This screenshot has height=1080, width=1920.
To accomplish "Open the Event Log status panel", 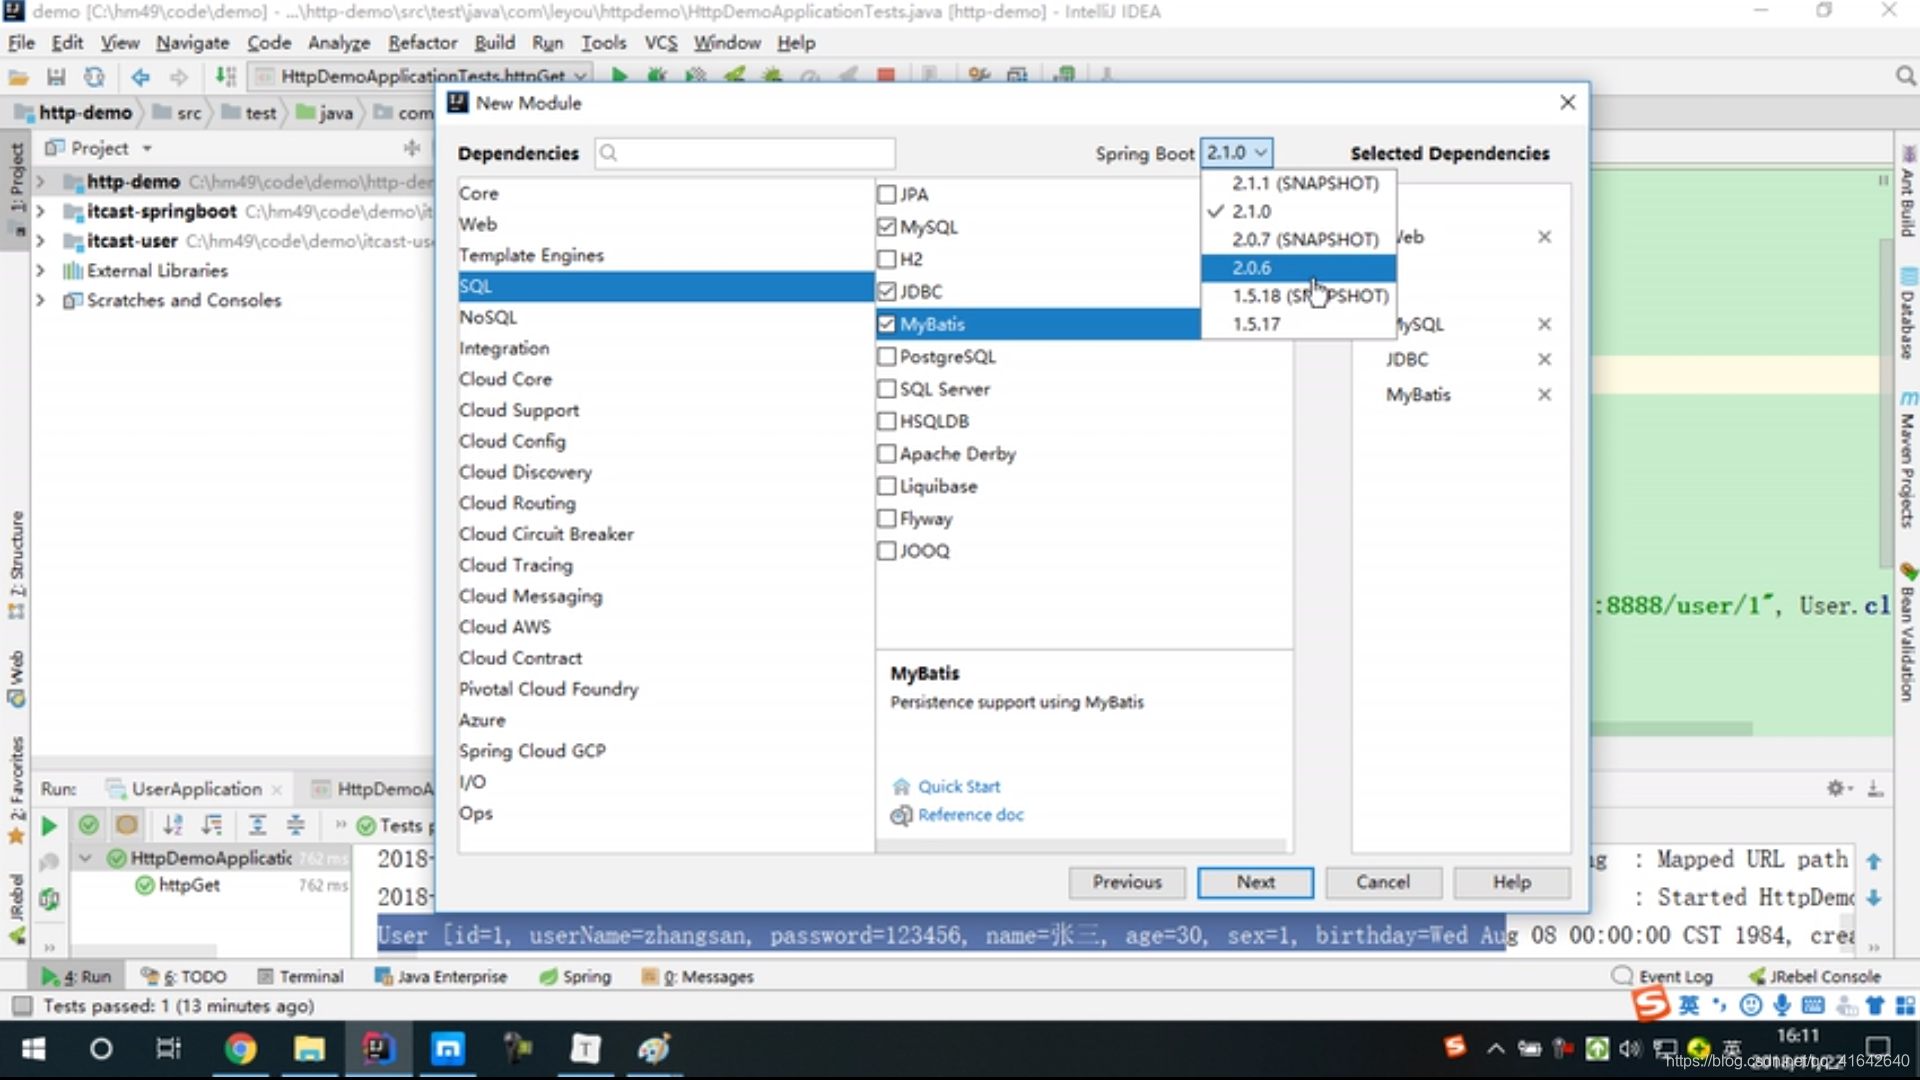I will (1663, 976).
